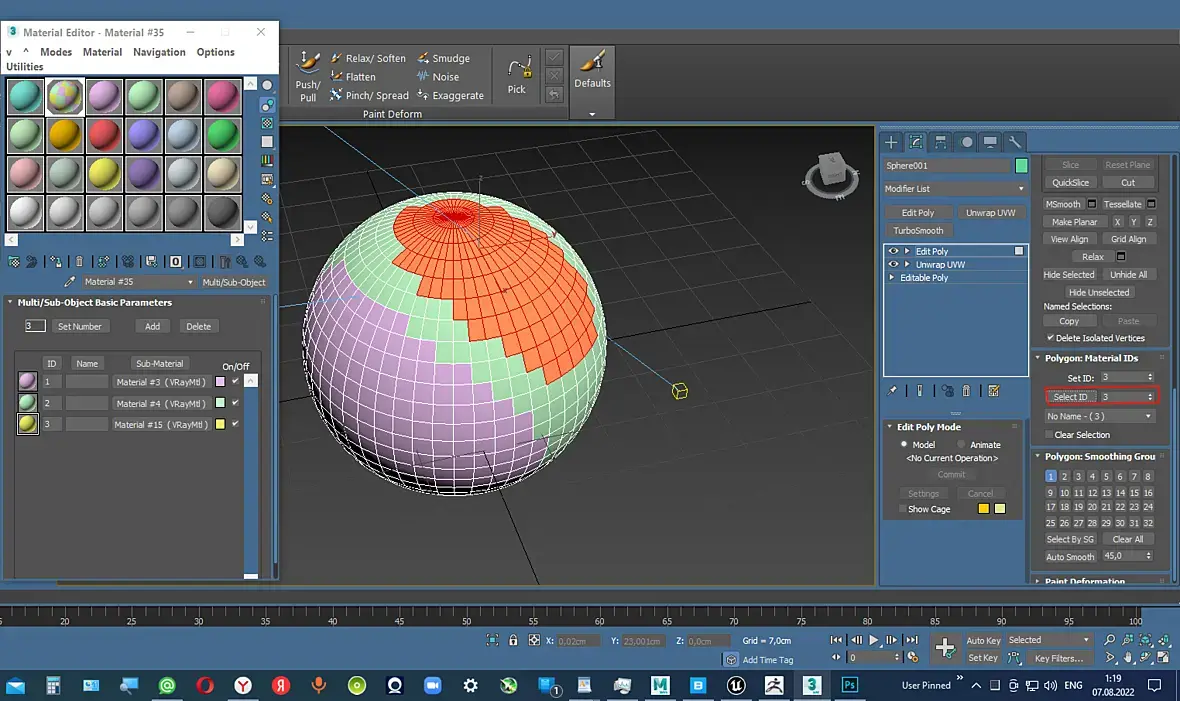Toggle On/Off checkbox for Material #15
The height and width of the screenshot is (701, 1180).
235,424
